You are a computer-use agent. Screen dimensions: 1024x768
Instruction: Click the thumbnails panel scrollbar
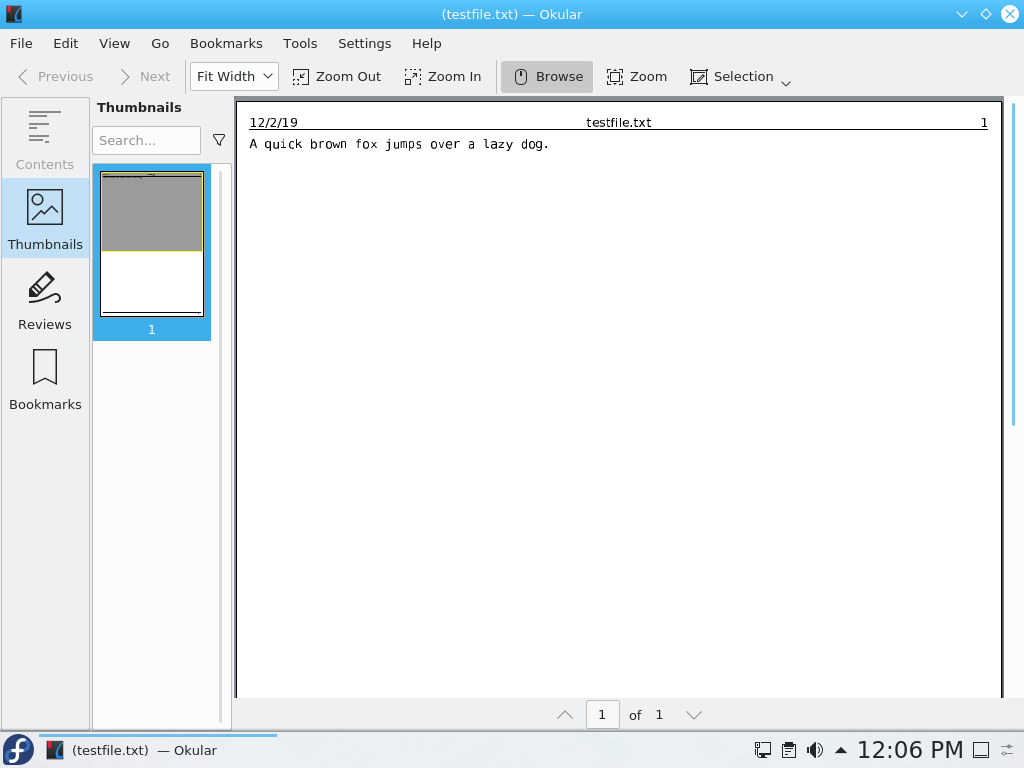coord(221,446)
